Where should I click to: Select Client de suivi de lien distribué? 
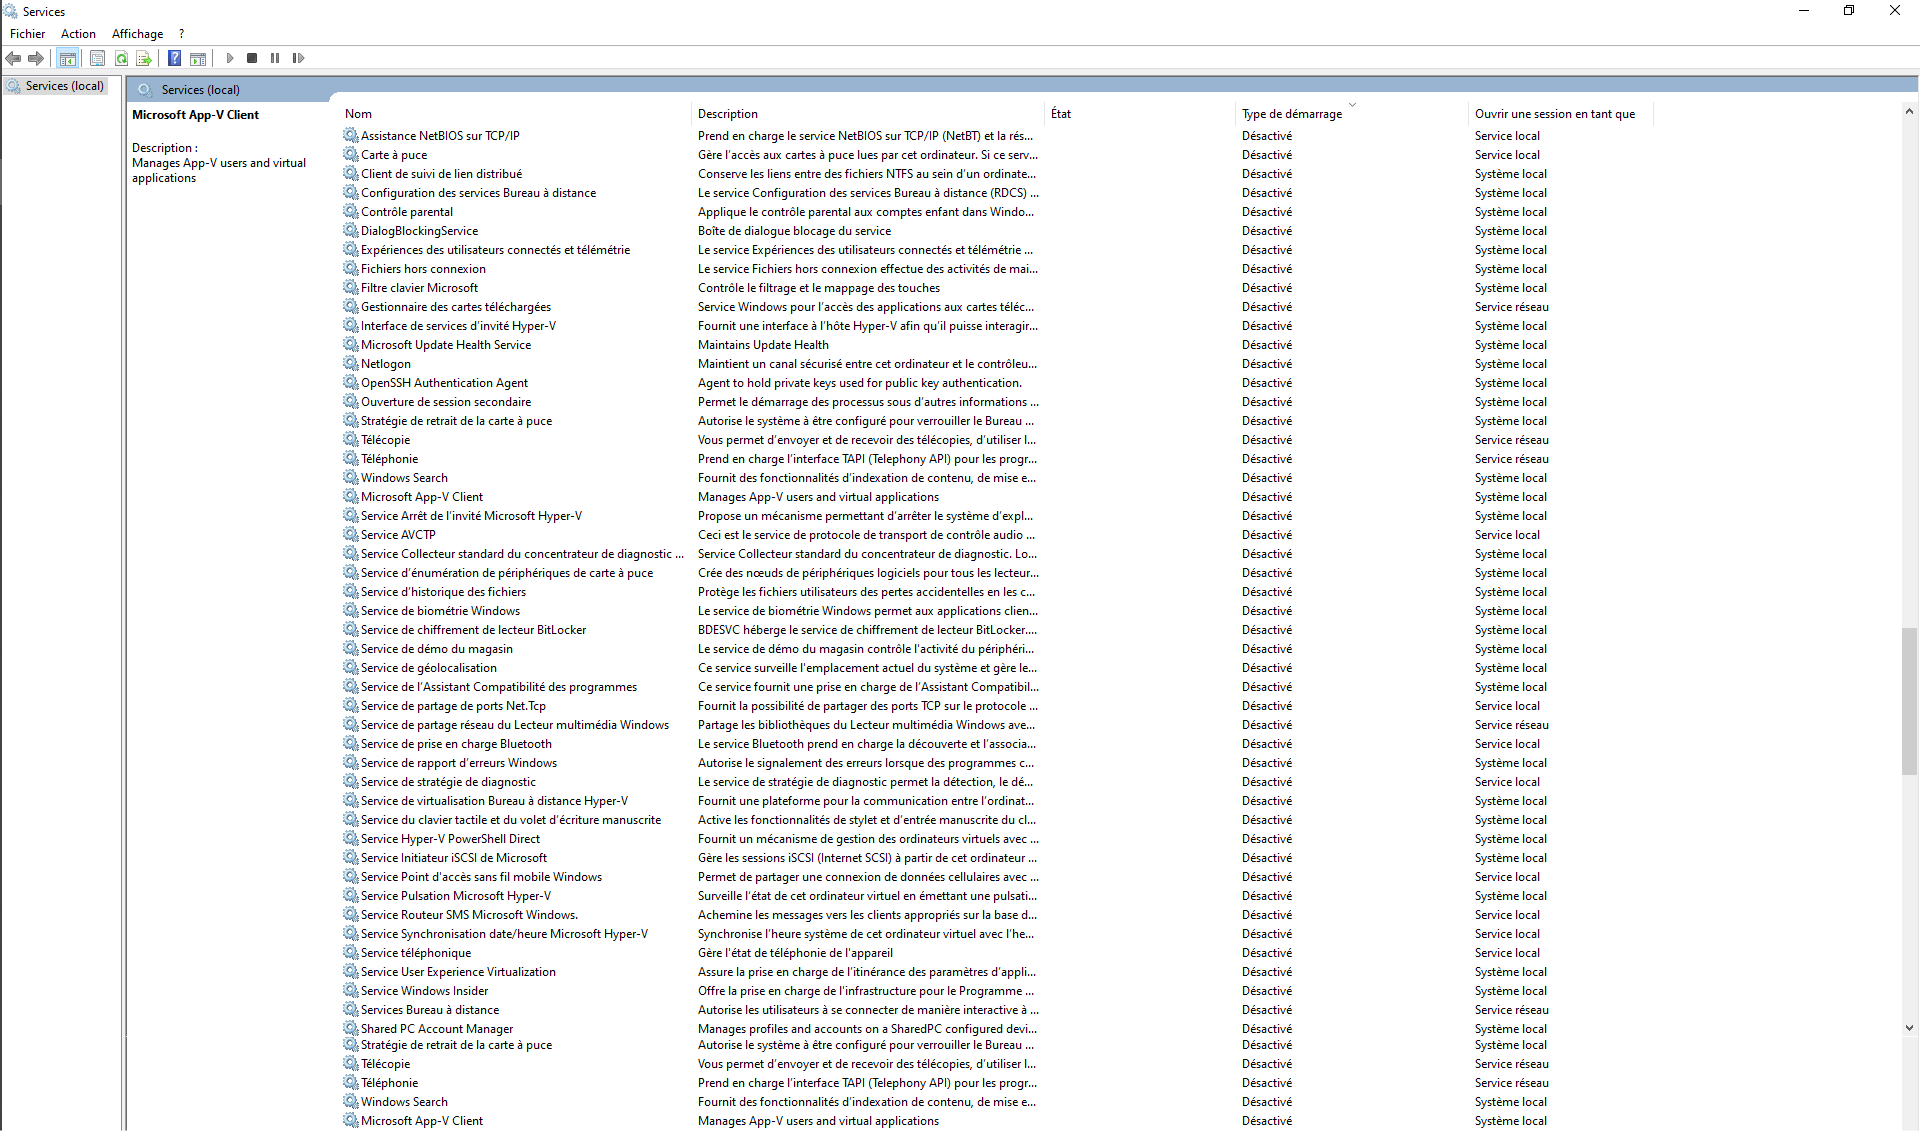coord(441,174)
